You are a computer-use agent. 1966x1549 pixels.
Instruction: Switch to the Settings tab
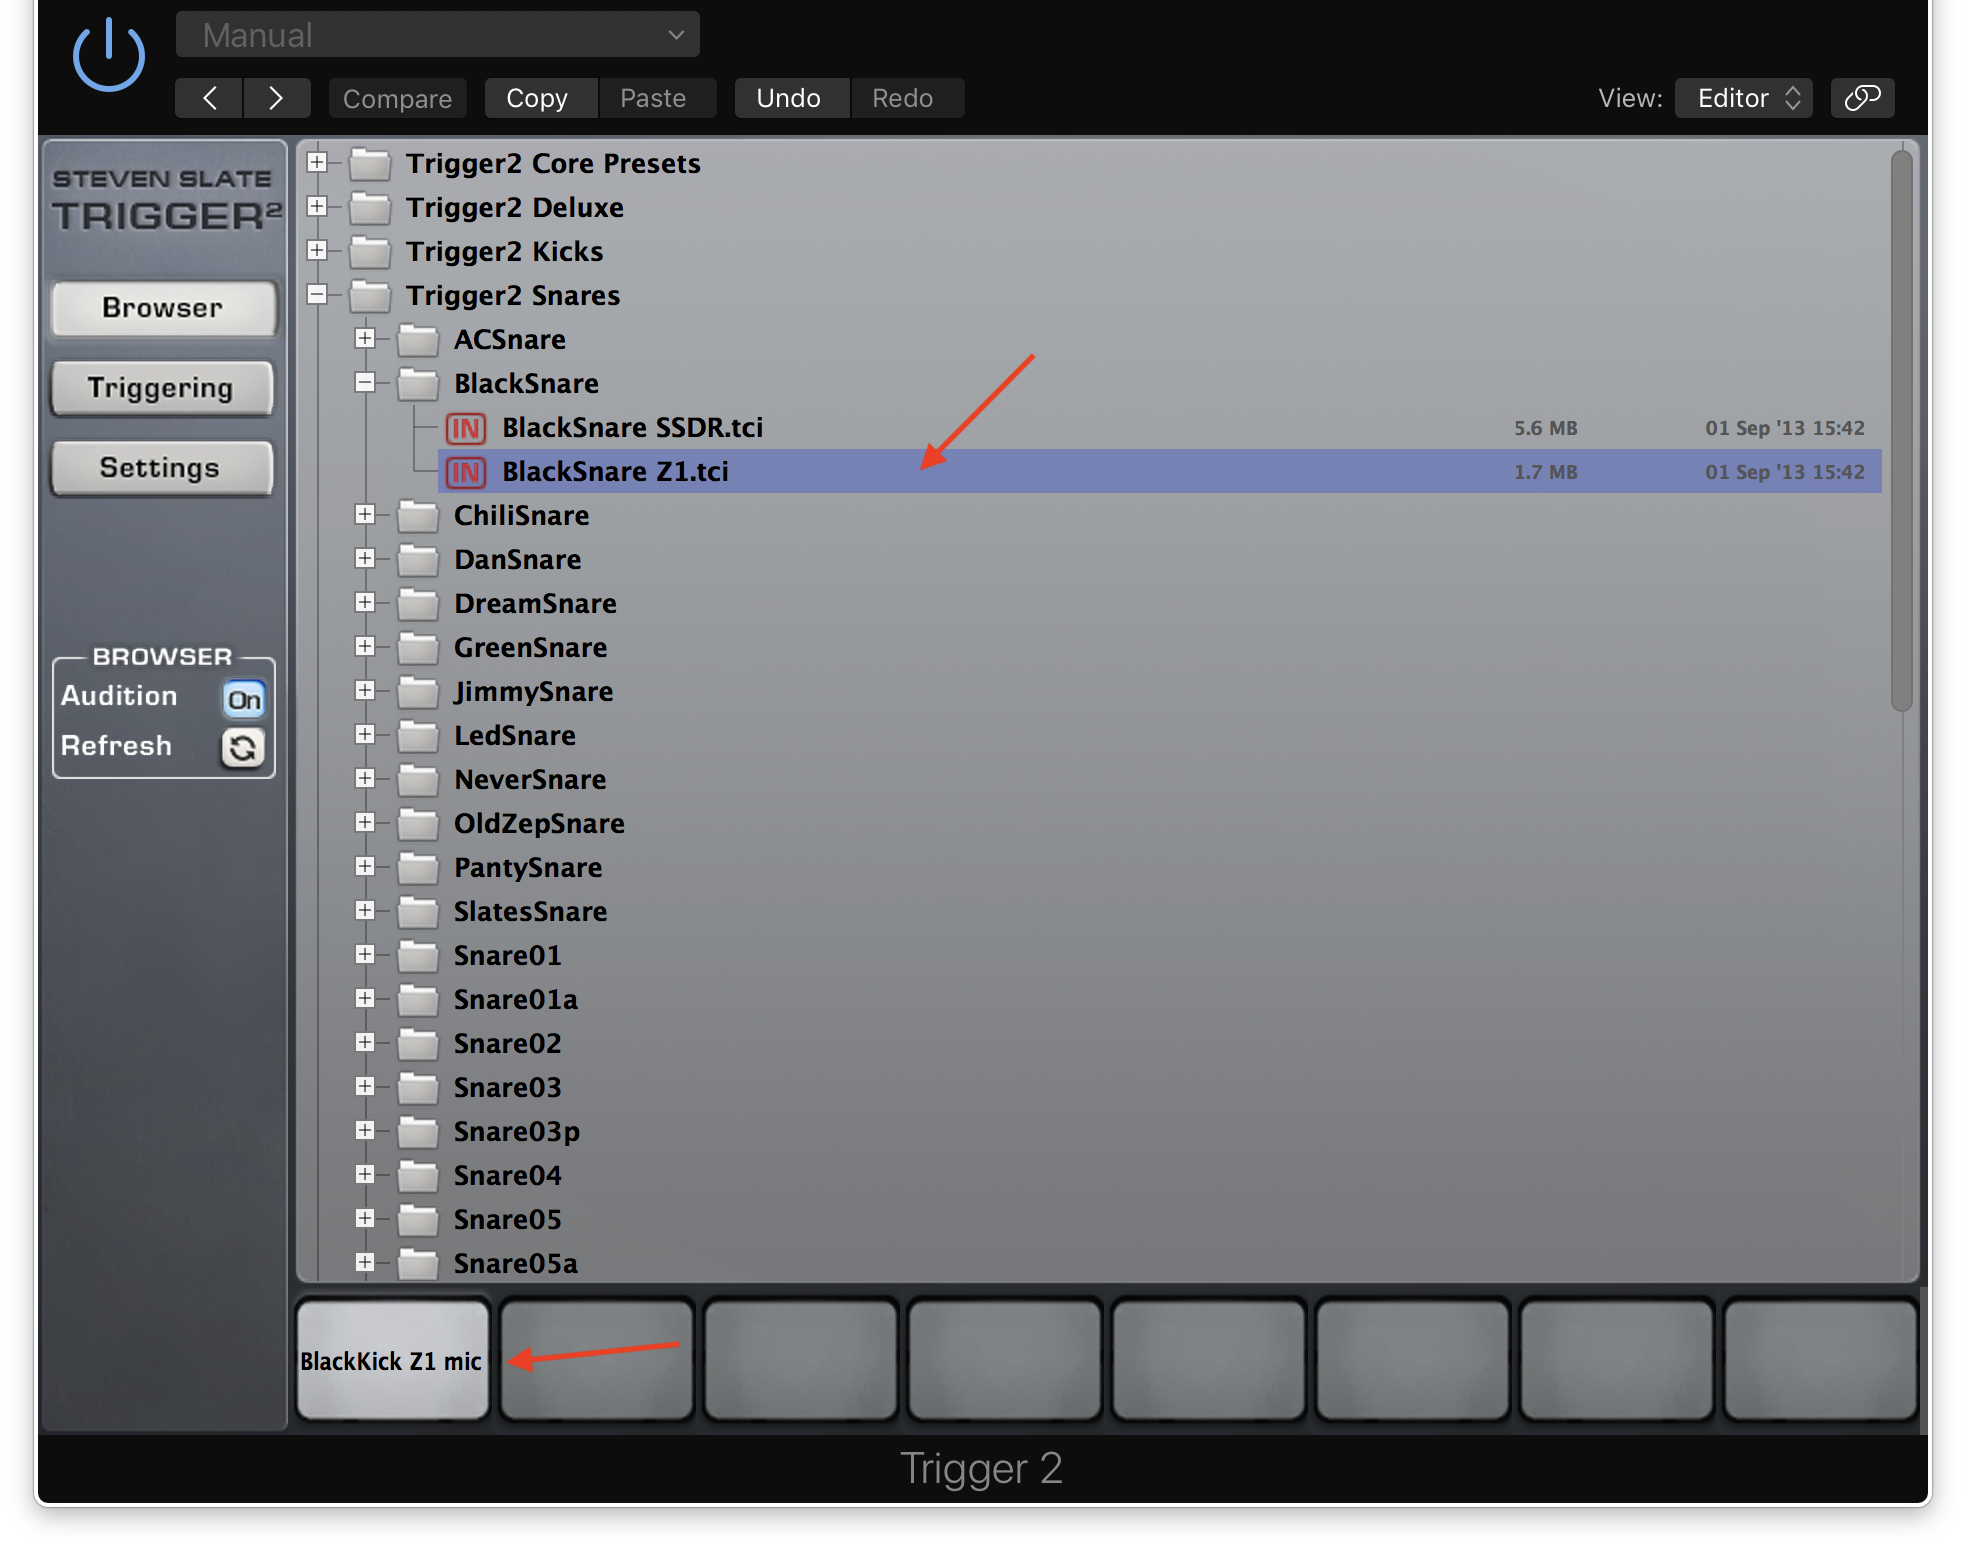(x=162, y=468)
